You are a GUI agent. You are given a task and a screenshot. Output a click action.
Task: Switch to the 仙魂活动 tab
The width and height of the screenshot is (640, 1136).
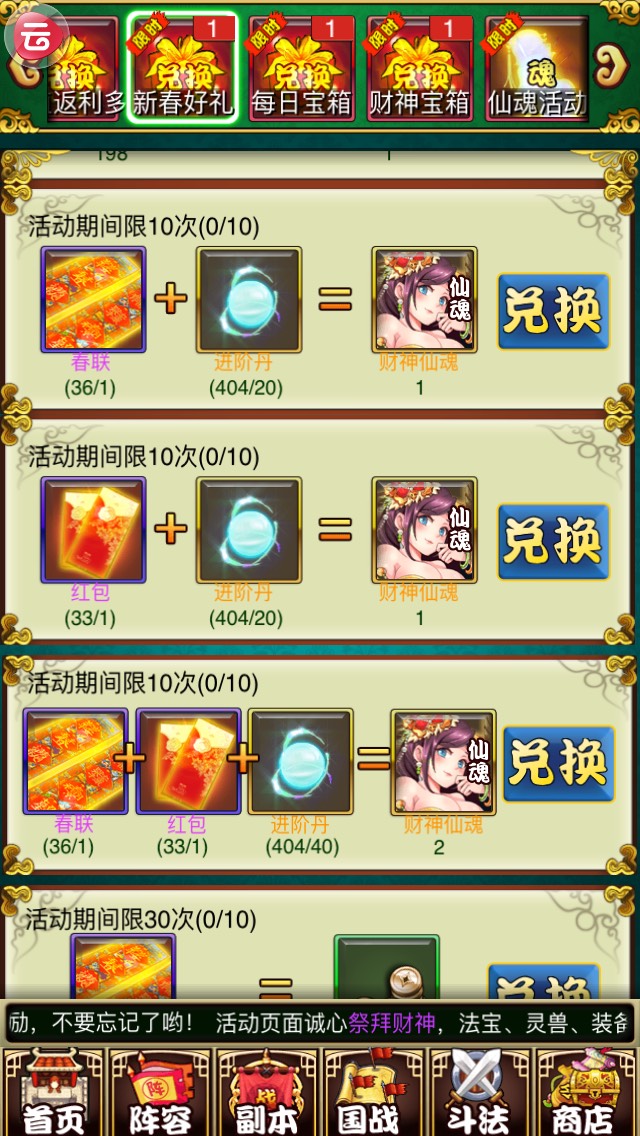537,68
